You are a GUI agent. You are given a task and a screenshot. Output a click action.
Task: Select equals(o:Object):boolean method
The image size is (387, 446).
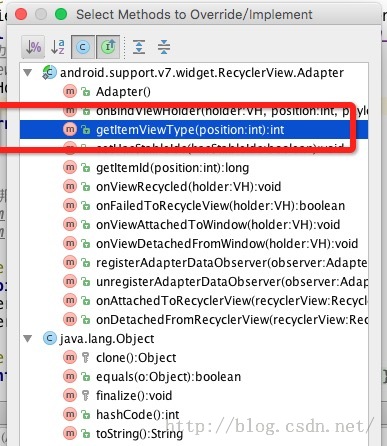point(194,377)
